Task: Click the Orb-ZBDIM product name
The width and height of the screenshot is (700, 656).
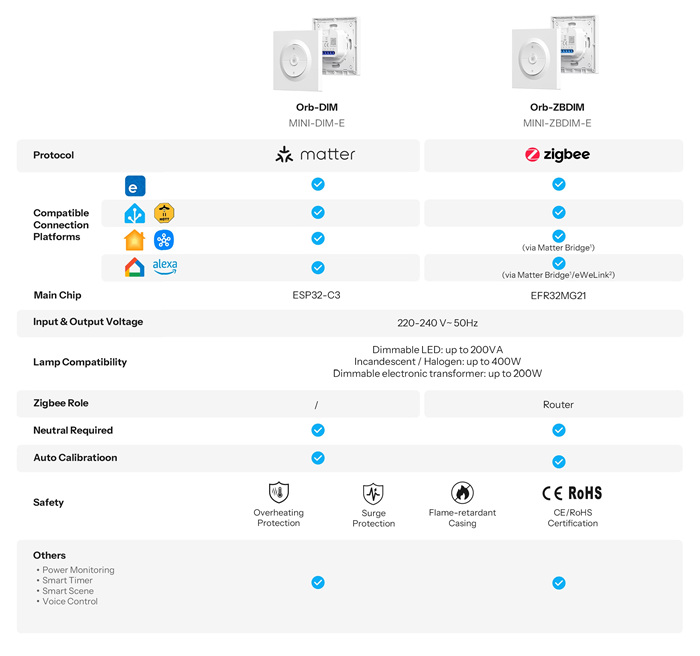Action: pyautogui.click(x=557, y=108)
